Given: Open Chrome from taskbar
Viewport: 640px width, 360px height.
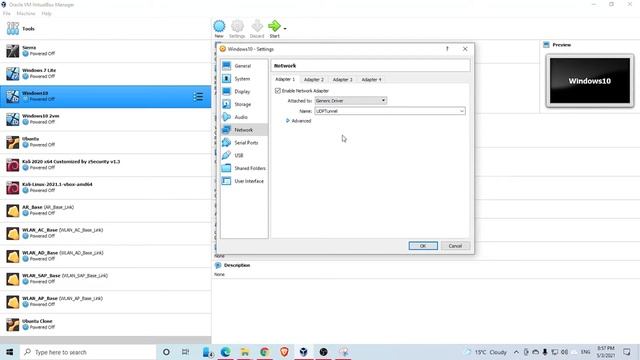Looking at the screenshot, I should tap(264, 352).
